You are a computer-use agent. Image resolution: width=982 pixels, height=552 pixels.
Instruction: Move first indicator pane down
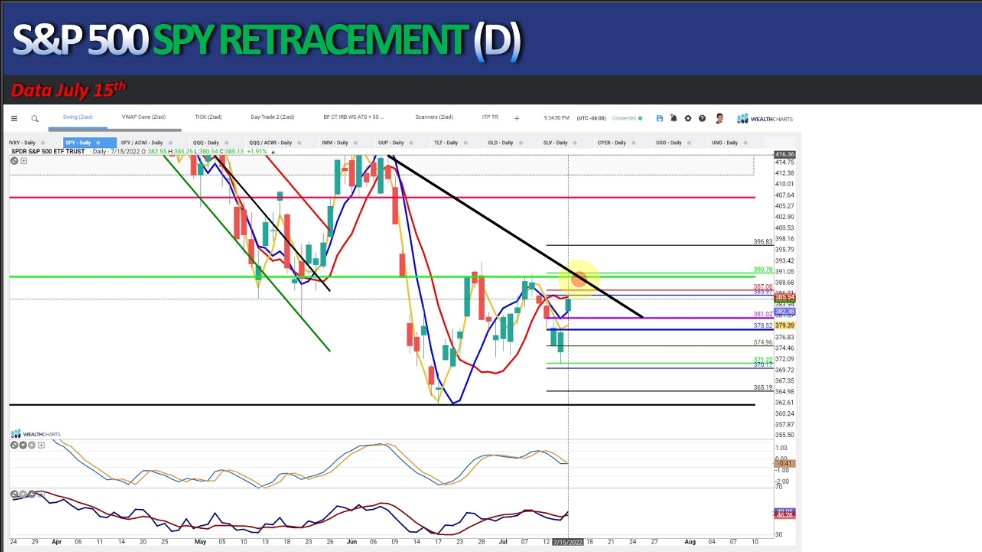tap(23, 445)
